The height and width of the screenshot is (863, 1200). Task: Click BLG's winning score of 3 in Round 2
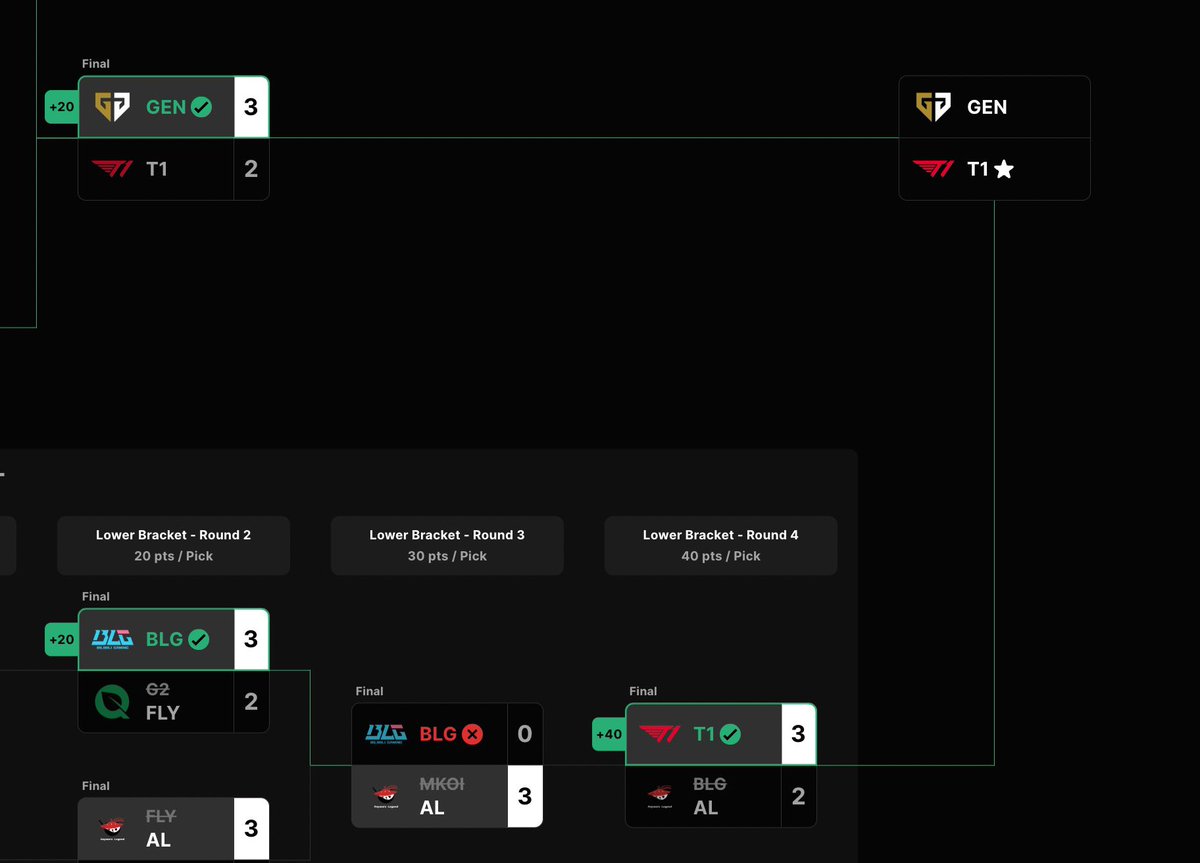click(251, 639)
